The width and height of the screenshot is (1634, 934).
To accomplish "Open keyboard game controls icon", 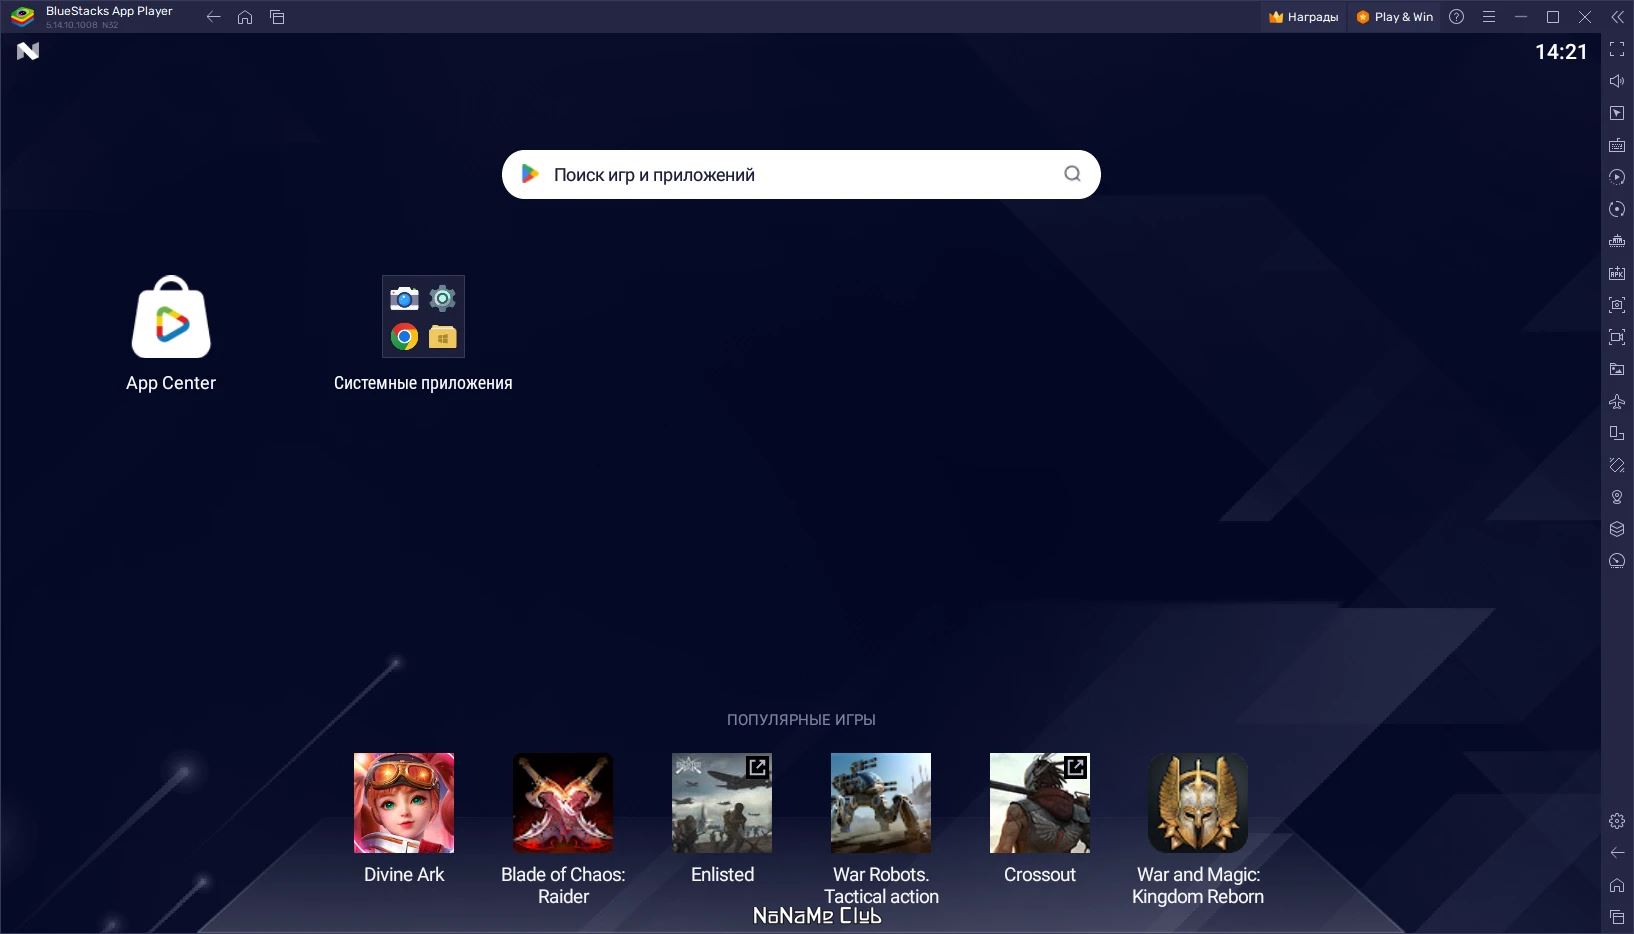I will (x=1617, y=145).
